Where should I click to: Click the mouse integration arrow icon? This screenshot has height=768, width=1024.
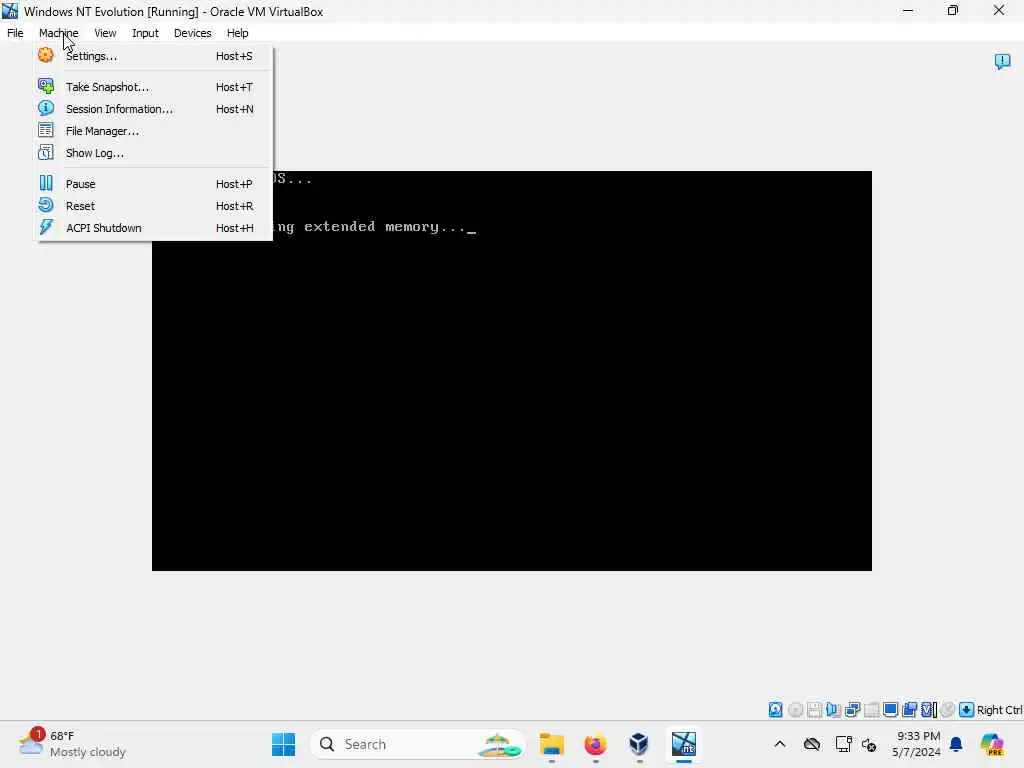coord(967,710)
